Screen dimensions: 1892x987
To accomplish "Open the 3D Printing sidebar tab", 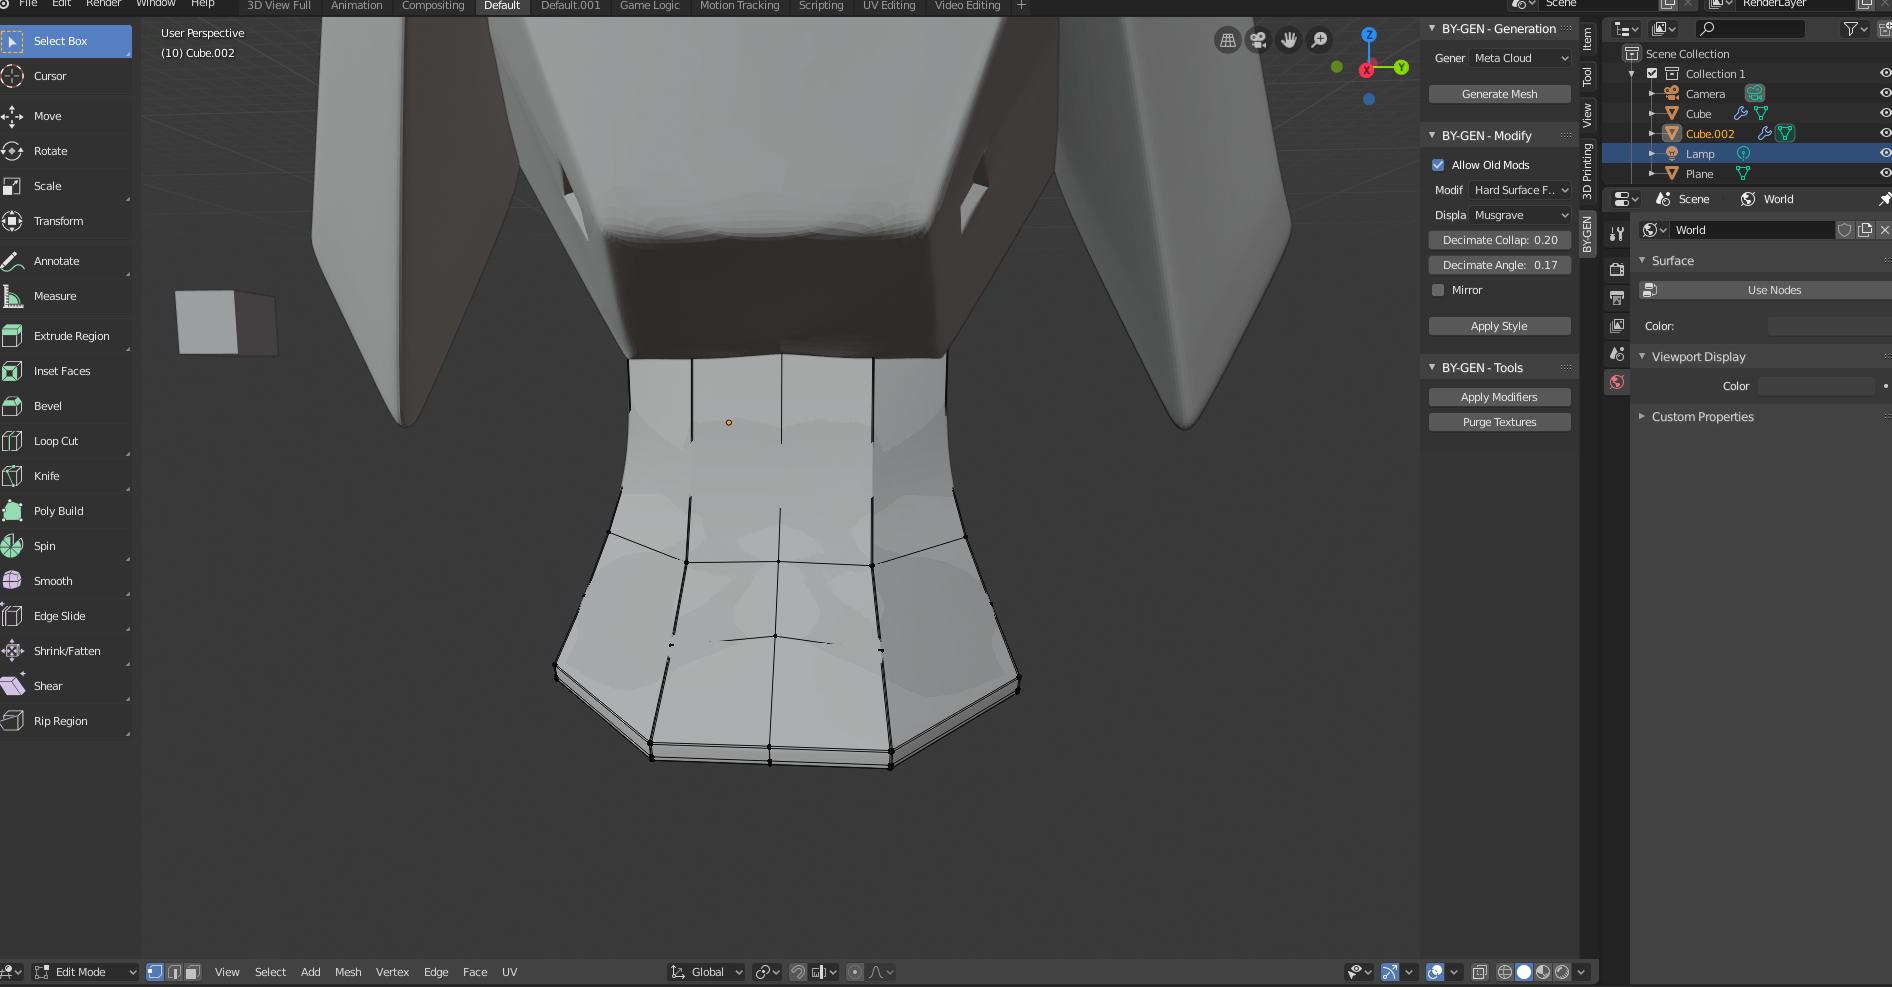I will (x=1587, y=171).
